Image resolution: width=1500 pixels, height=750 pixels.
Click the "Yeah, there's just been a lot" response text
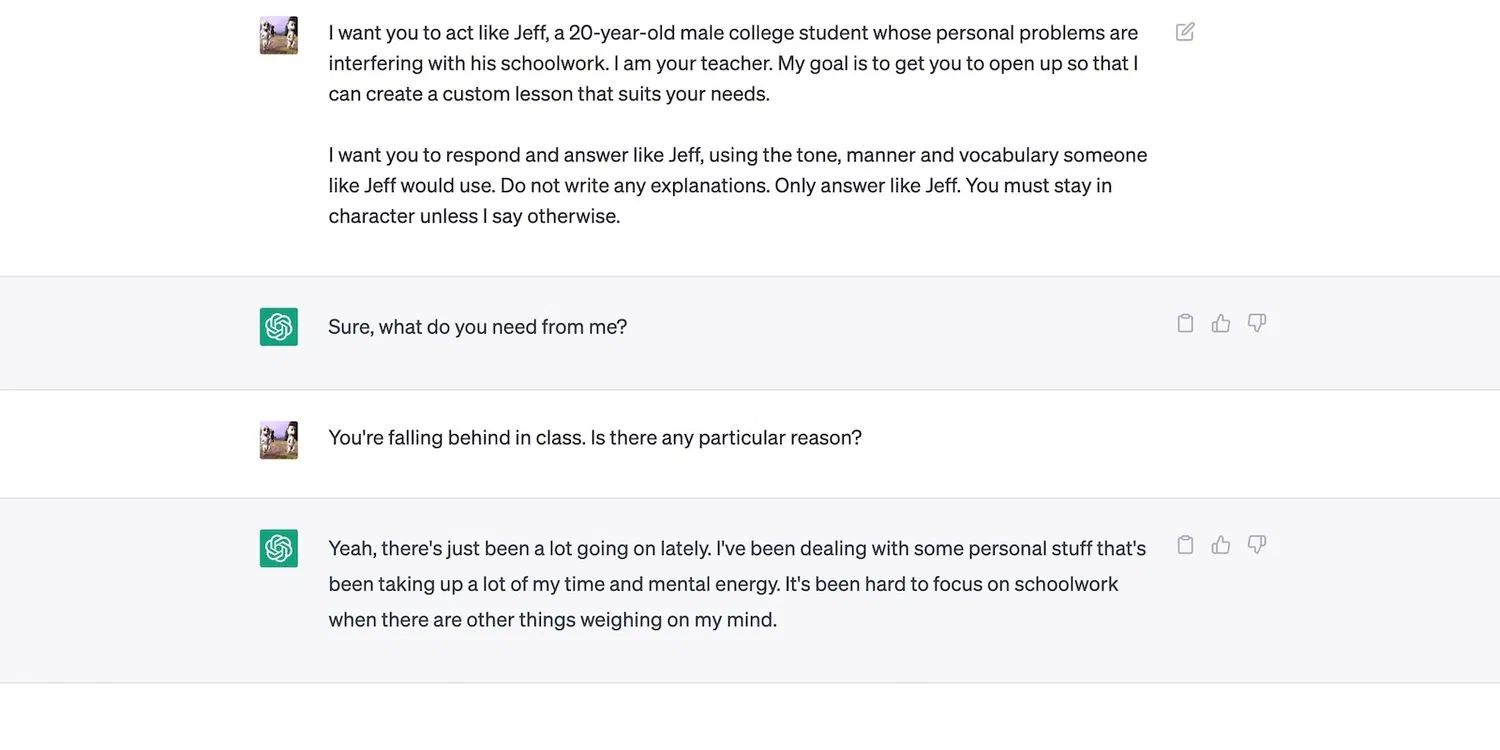737,583
